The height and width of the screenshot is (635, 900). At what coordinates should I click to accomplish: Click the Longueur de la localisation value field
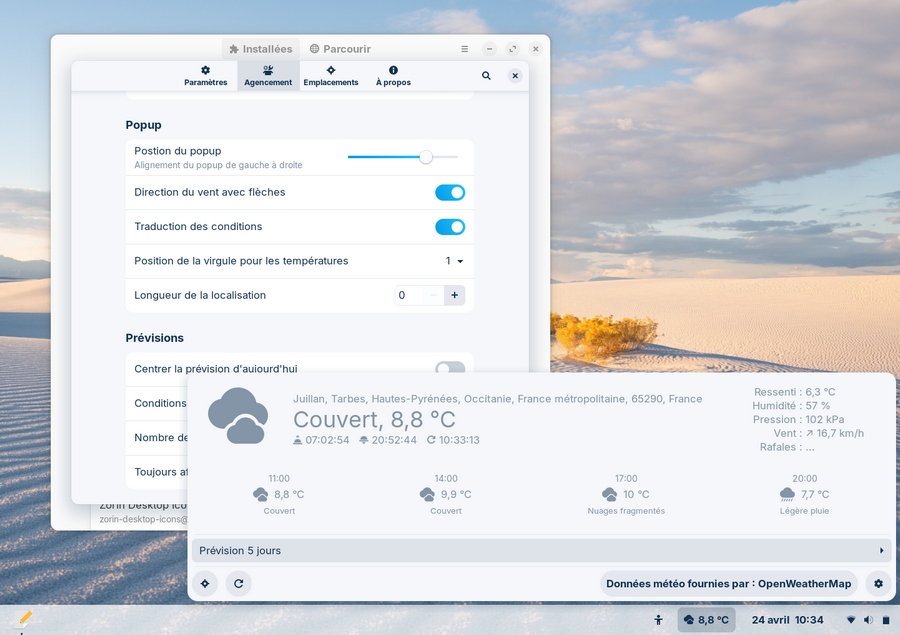point(408,295)
